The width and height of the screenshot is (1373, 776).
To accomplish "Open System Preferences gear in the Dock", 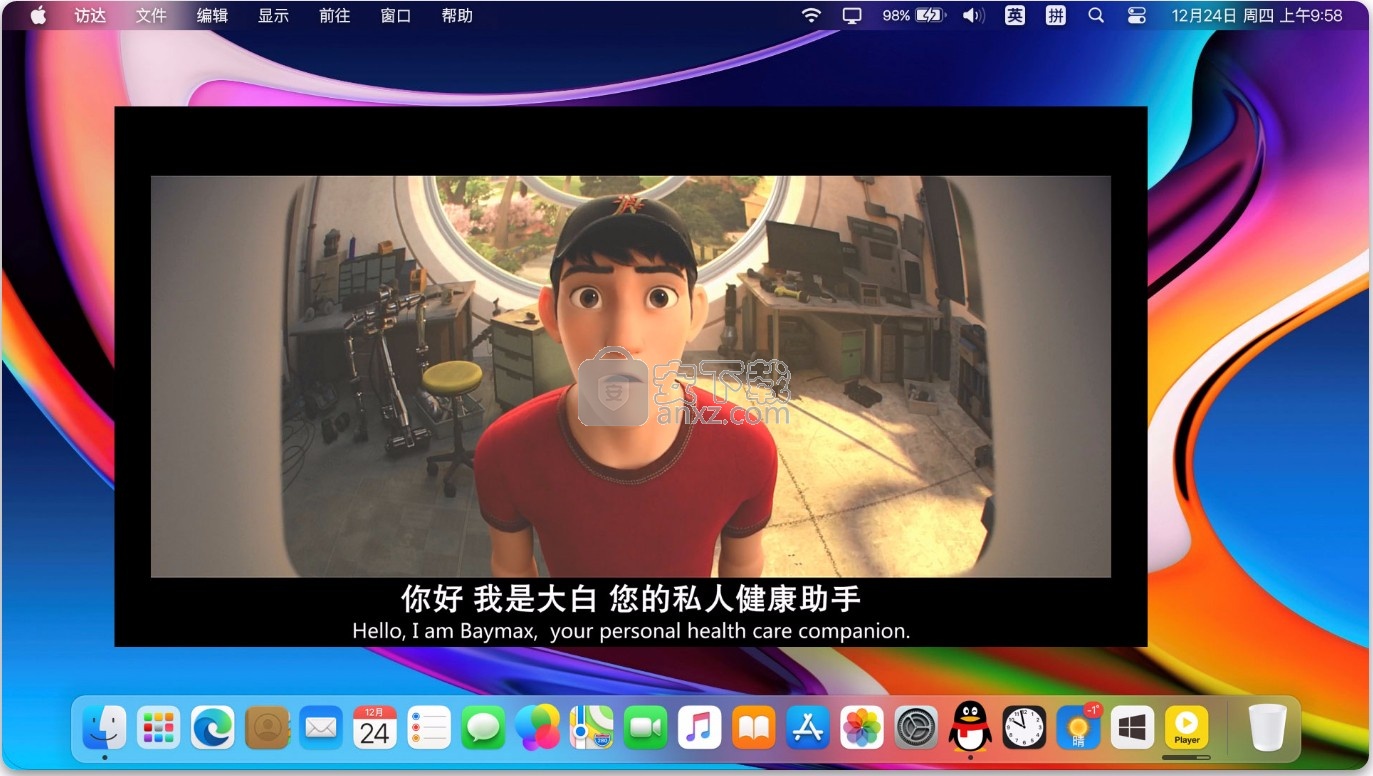I will [x=916, y=727].
